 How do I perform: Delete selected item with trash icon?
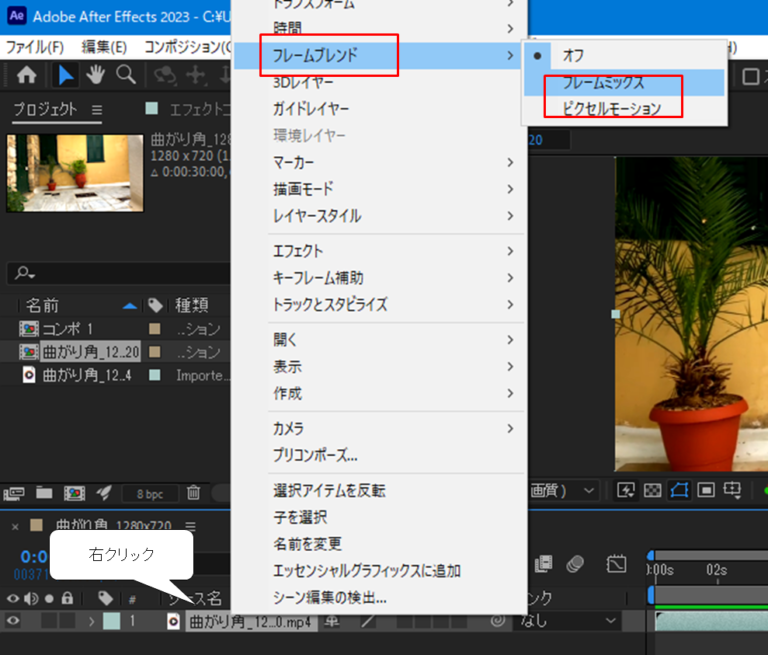[194, 492]
